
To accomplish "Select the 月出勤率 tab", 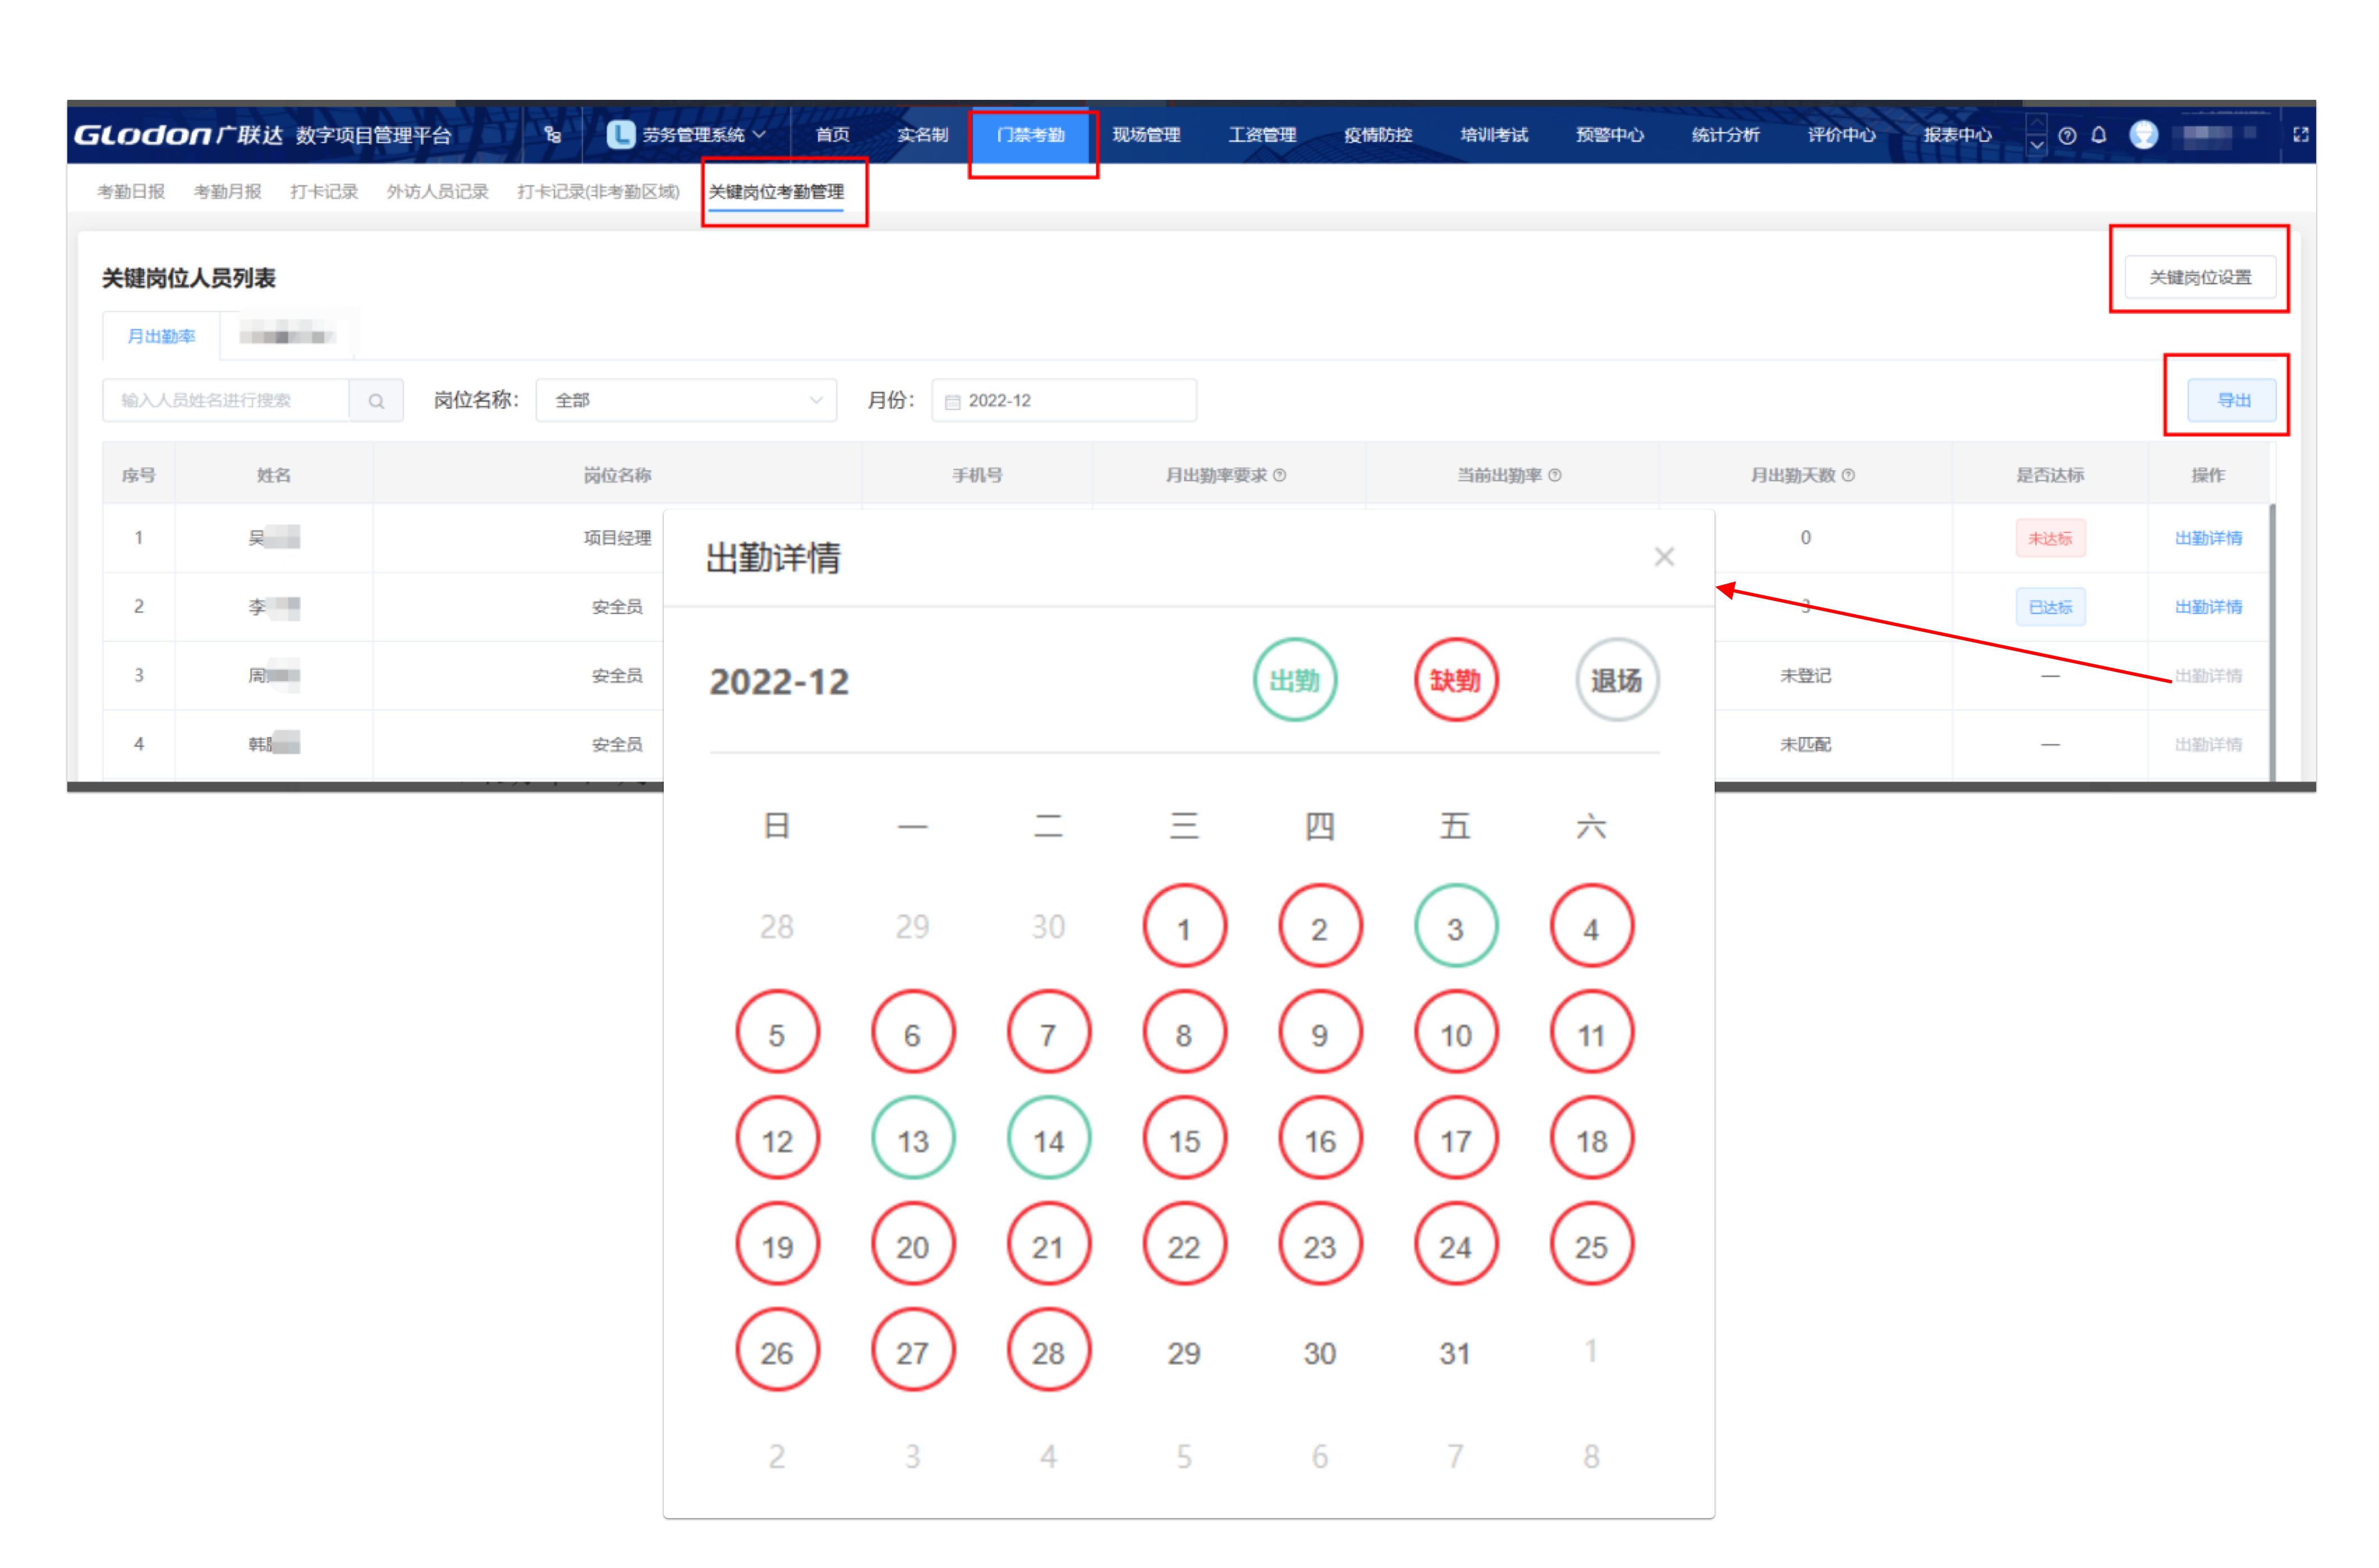I will (x=161, y=336).
